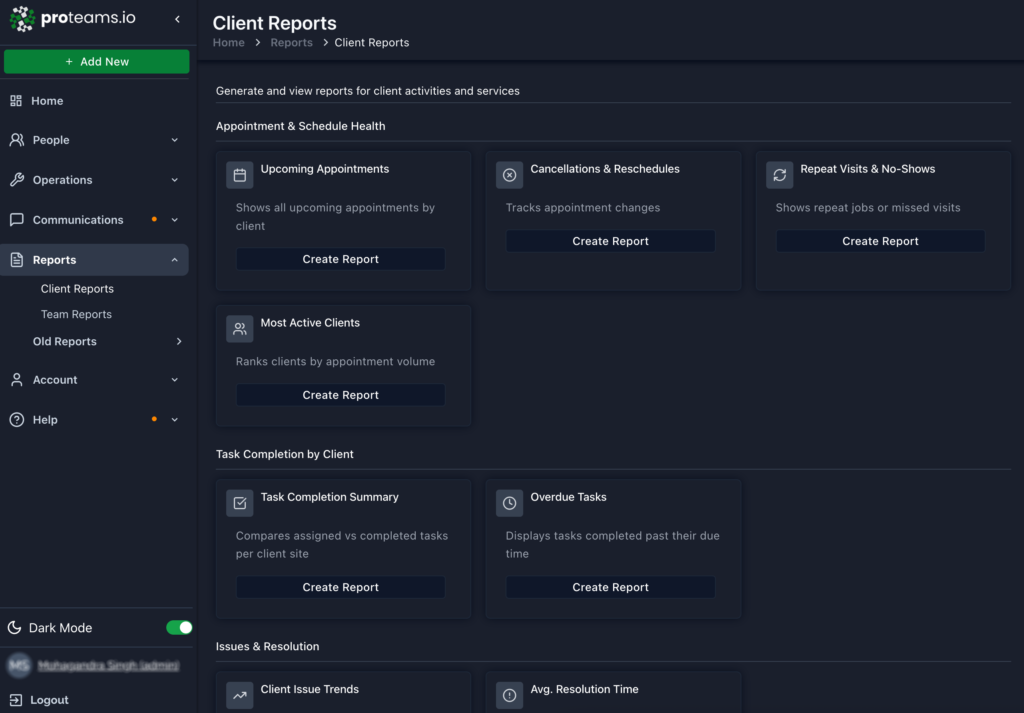Click the Most Active Clients people icon
The height and width of the screenshot is (713, 1024).
pos(239,328)
